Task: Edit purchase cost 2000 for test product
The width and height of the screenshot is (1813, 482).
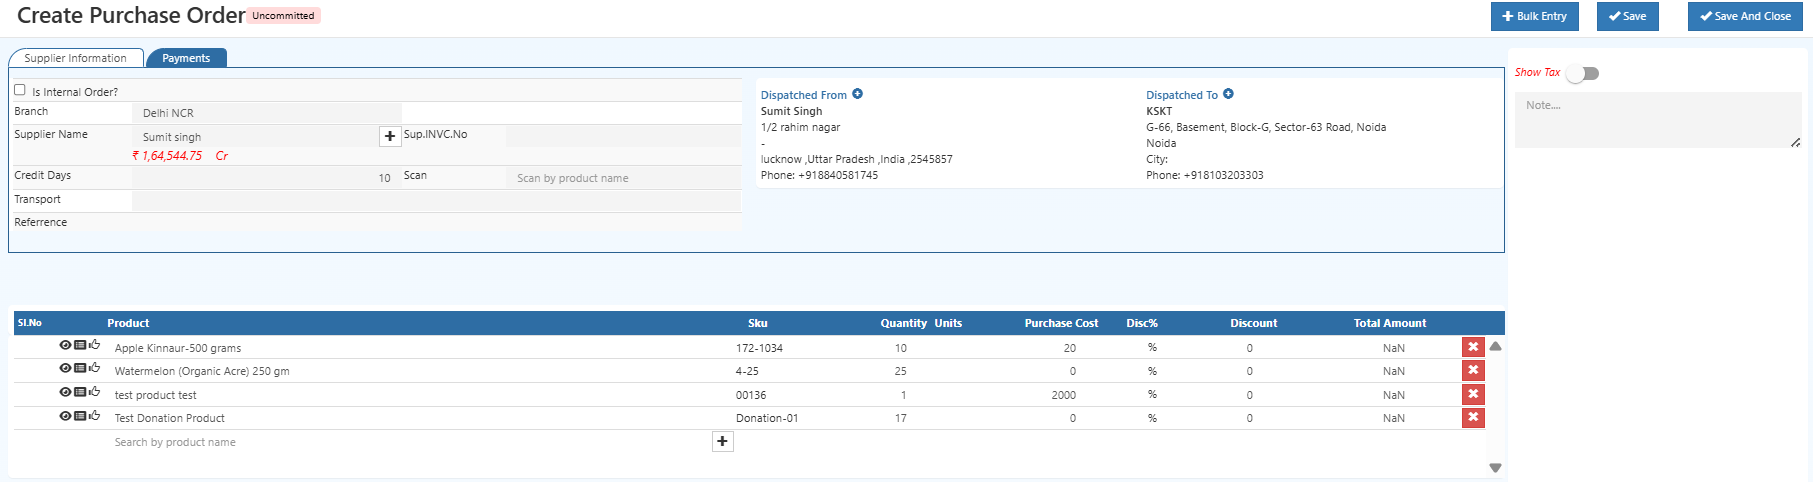Action: coord(1063,395)
